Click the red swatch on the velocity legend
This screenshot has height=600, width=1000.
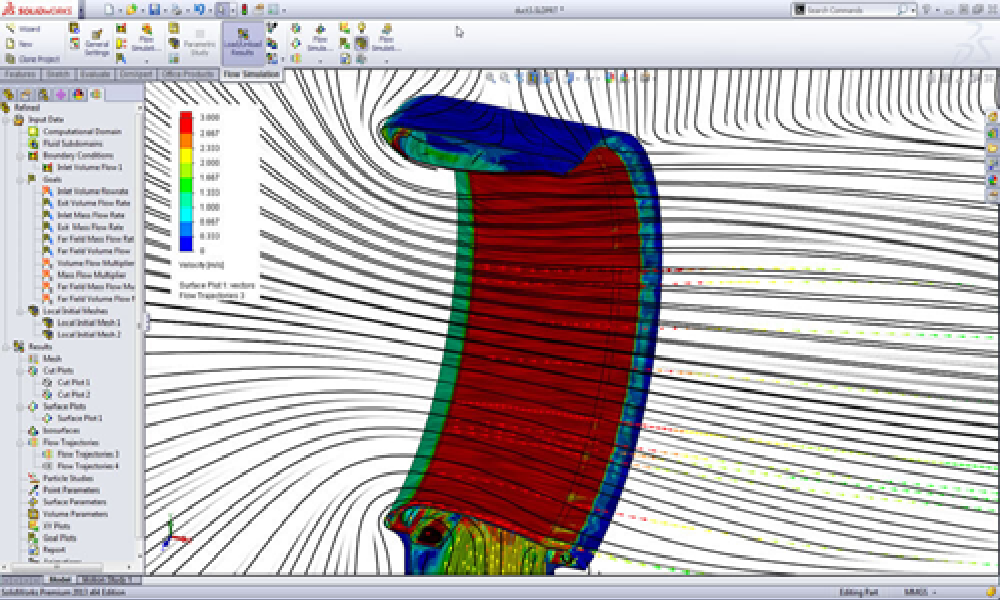[x=185, y=122]
